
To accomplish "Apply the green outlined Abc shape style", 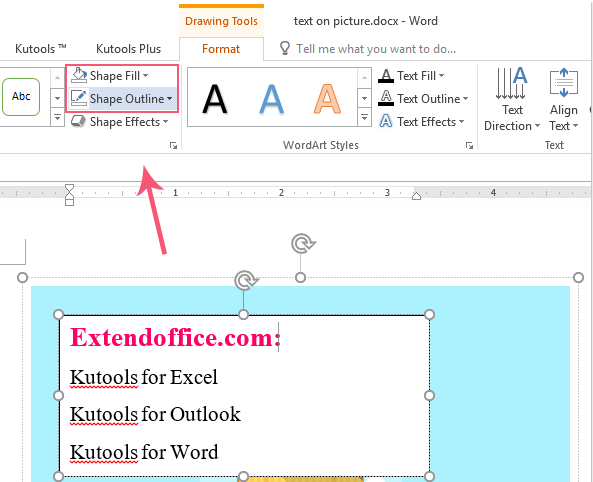I will [21, 97].
